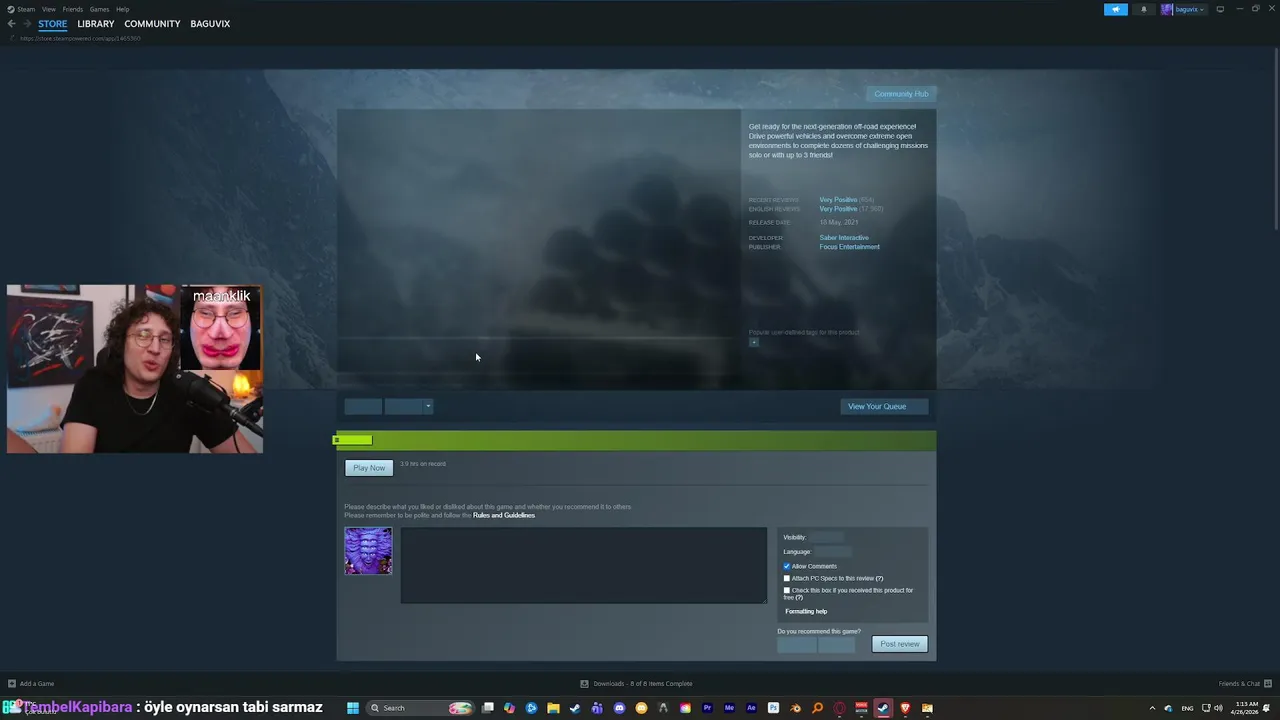Check the received product for free box
This screenshot has height=720, width=1280.
pos(786,591)
